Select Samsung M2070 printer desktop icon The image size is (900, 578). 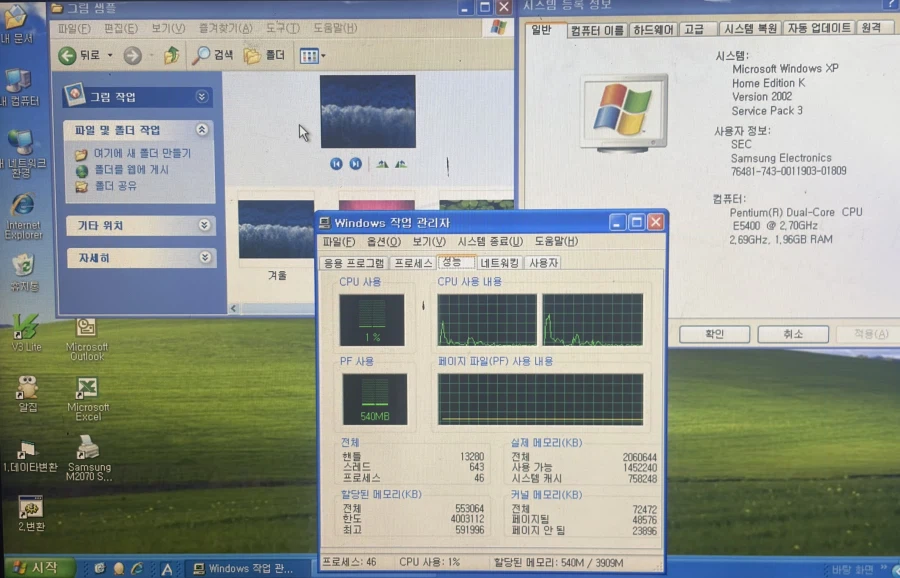point(88,458)
